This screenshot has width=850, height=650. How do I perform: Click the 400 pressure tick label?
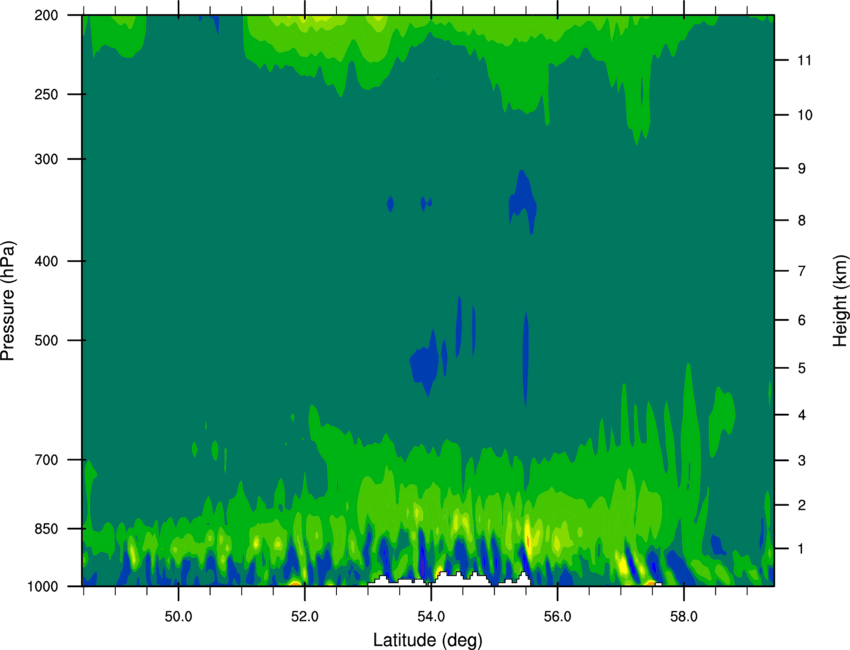click(x=47, y=261)
